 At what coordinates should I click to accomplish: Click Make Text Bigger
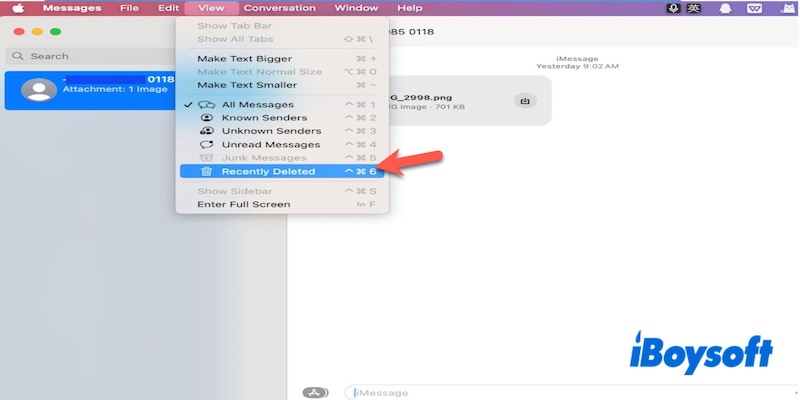[x=244, y=59]
